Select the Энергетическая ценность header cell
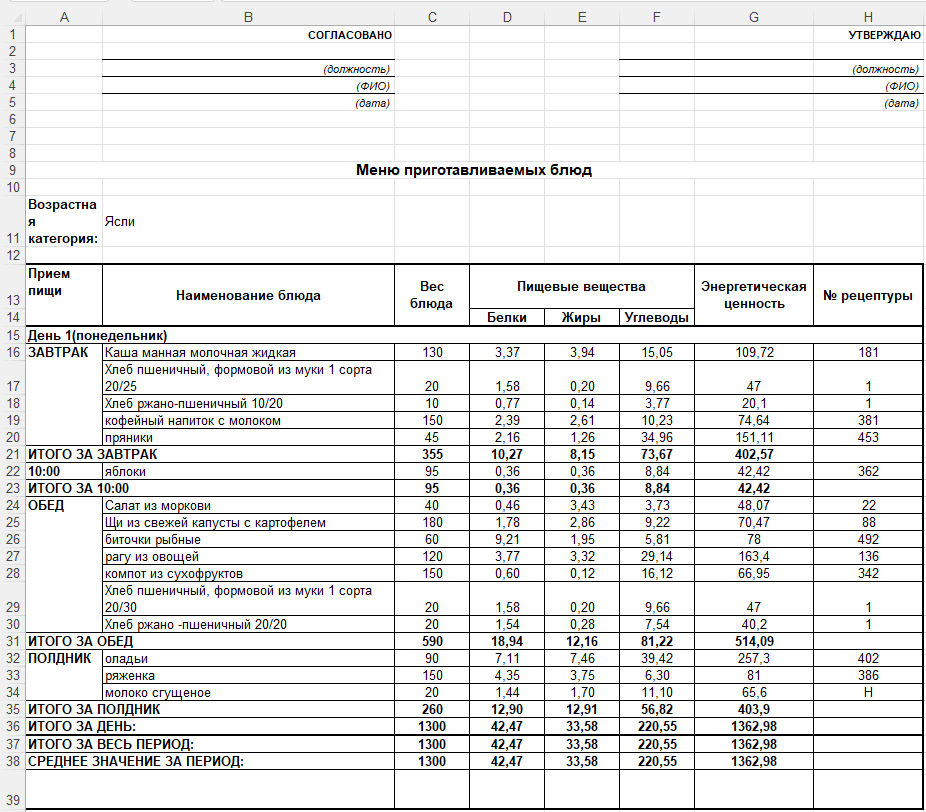926x812 pixels. tap(754, 295)
